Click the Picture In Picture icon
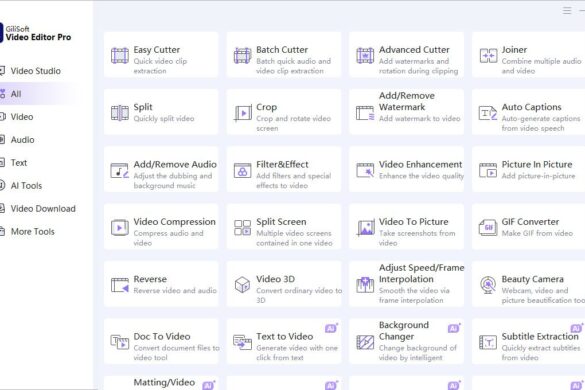Screen dimensions: 585x390 [488, 170]
